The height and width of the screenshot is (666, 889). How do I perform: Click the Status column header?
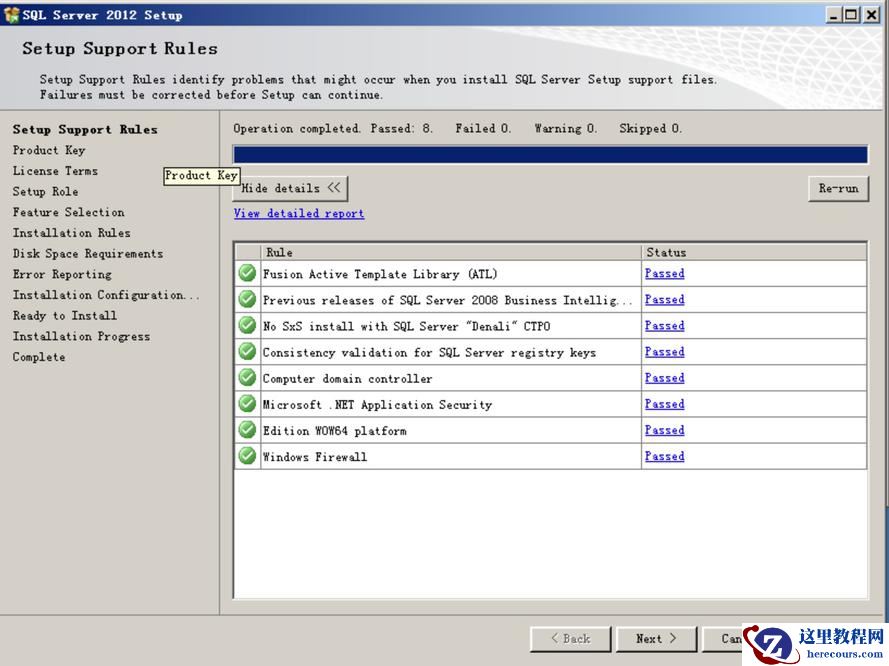point(753,253)
